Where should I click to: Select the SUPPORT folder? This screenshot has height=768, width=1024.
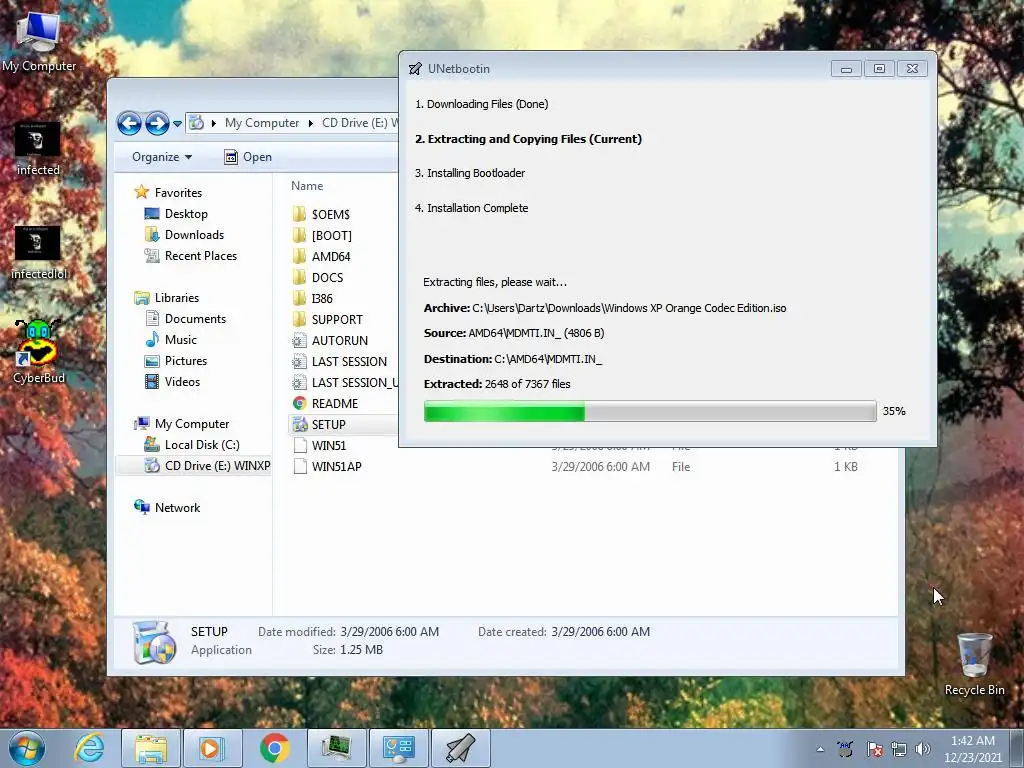click(327, 319)
